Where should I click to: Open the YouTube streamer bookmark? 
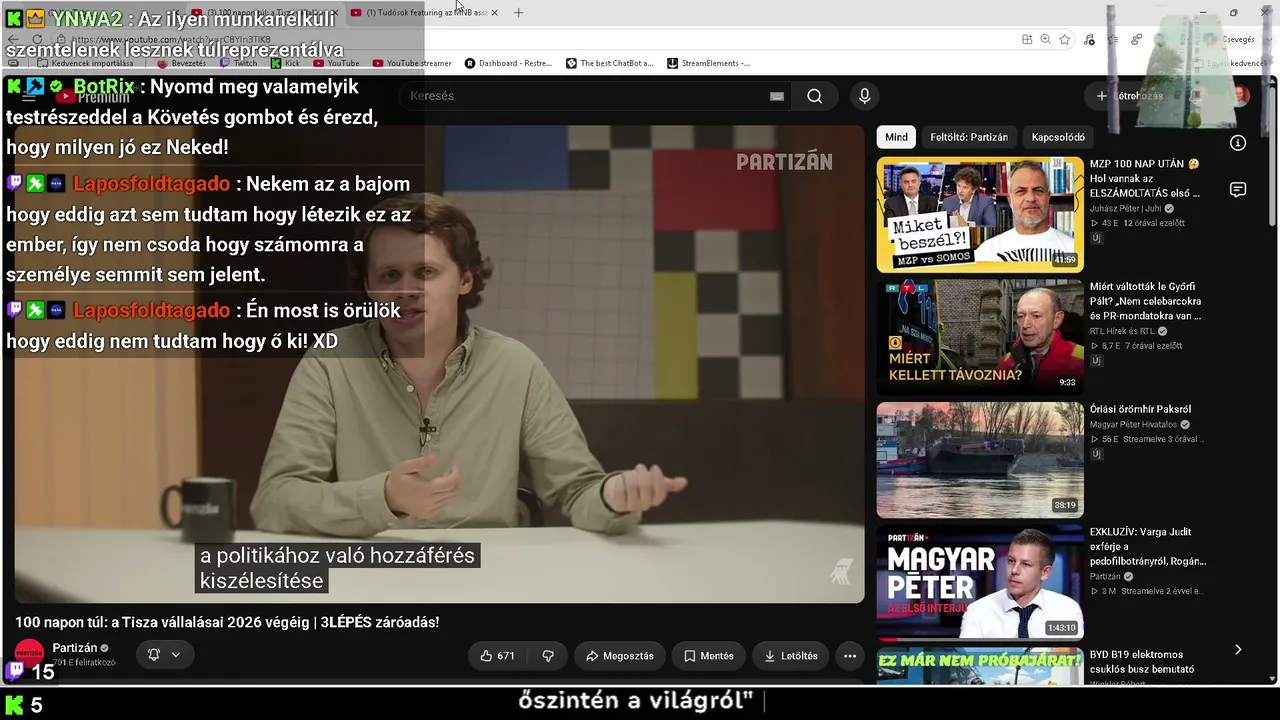[x=412, y=63]
